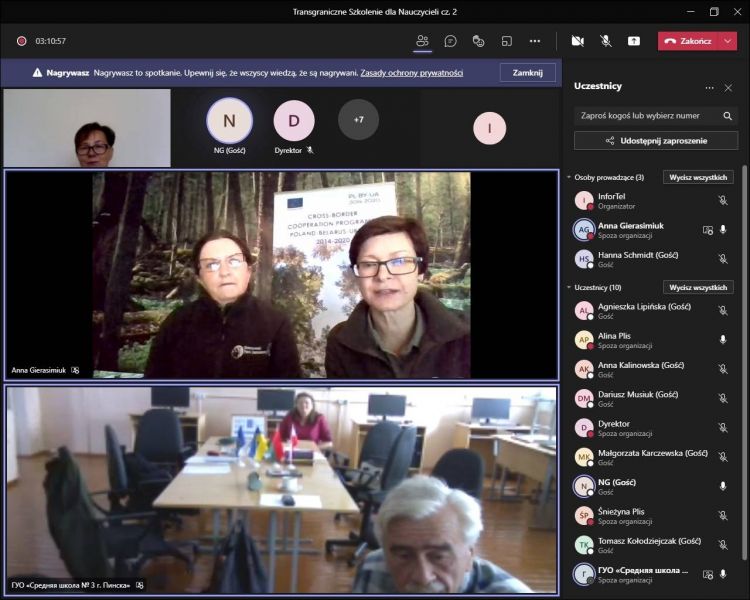Collapse the Uczestnicy (10) section
750x600 pixels.
click(569, 287)
